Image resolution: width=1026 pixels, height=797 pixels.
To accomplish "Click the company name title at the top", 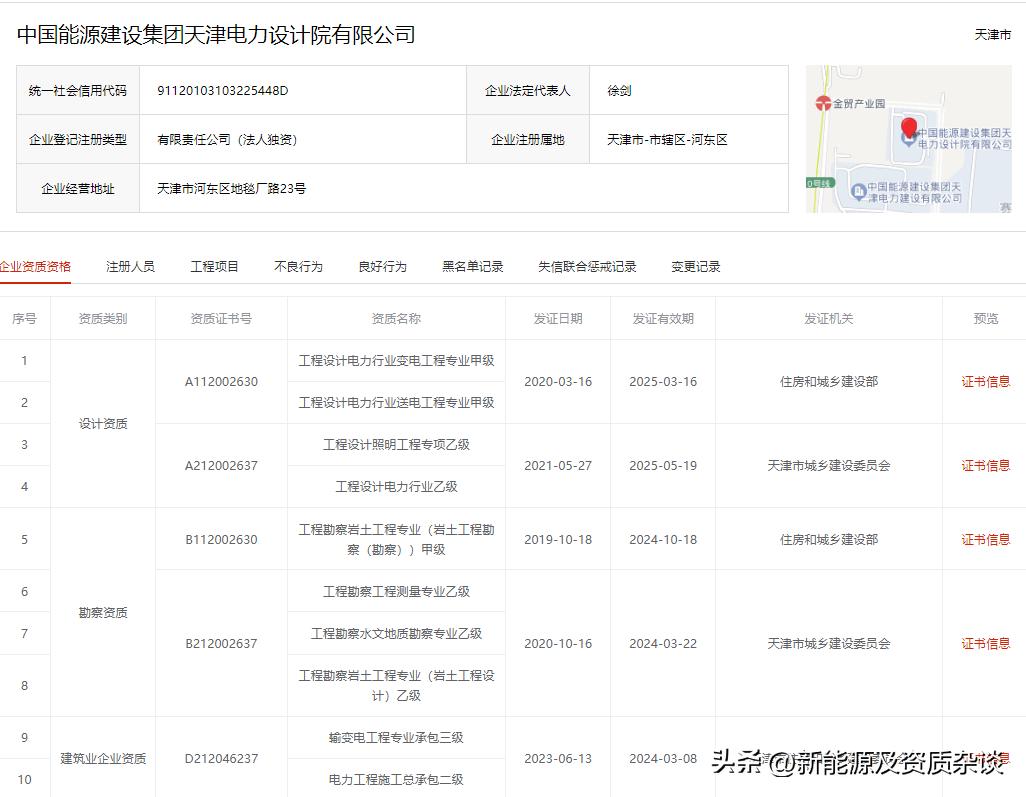I will point(218,34).
